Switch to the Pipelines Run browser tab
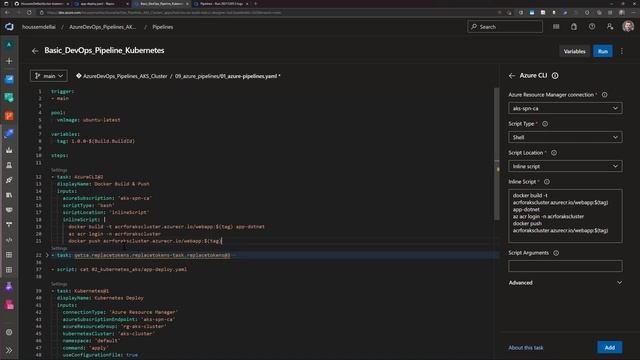The height and width of the screenshot is (360, 640). click(x=221, y=4)
